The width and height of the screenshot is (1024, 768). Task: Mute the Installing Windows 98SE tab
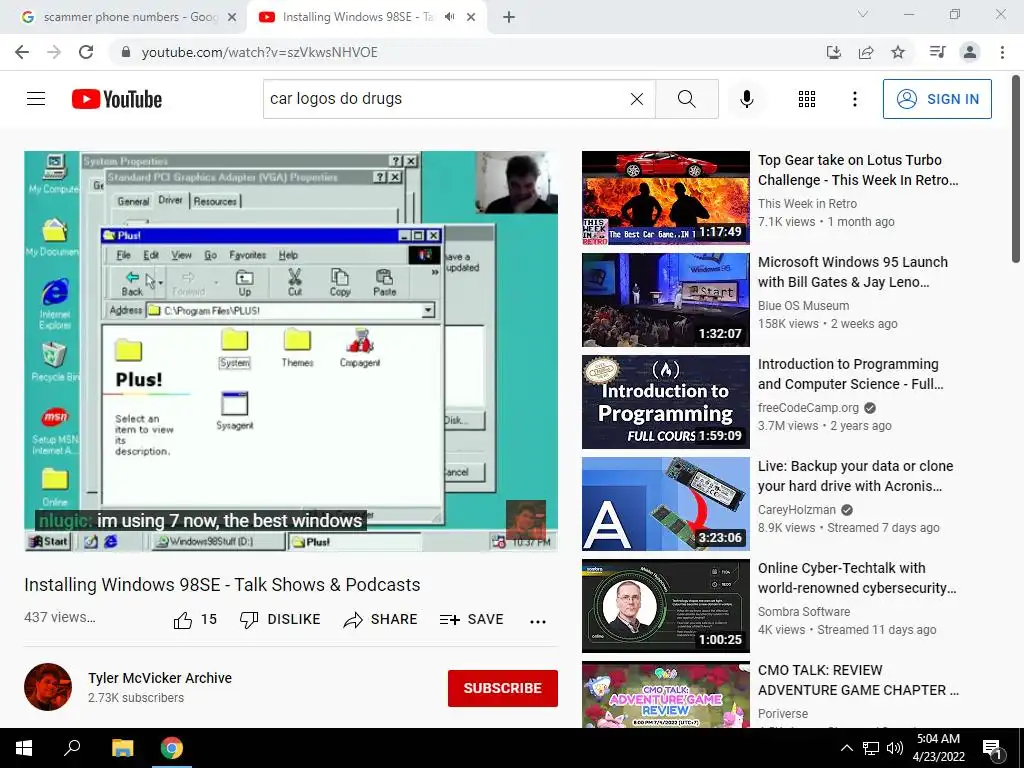[x=449, y=17]
